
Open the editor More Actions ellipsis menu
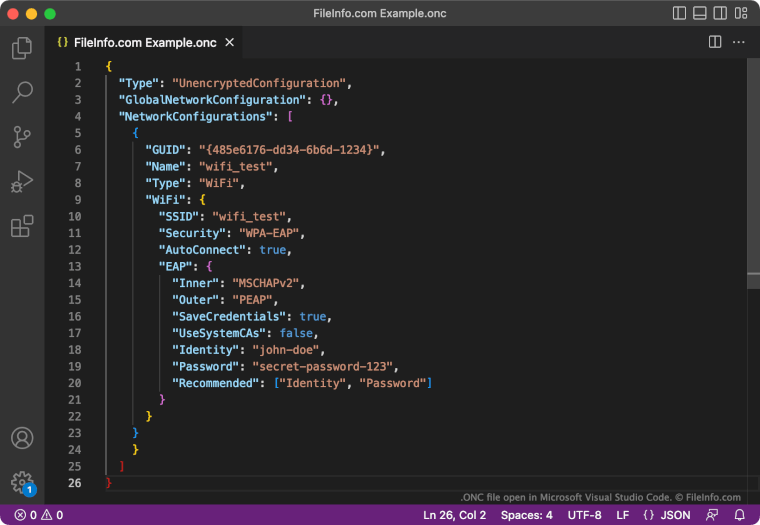739,42
